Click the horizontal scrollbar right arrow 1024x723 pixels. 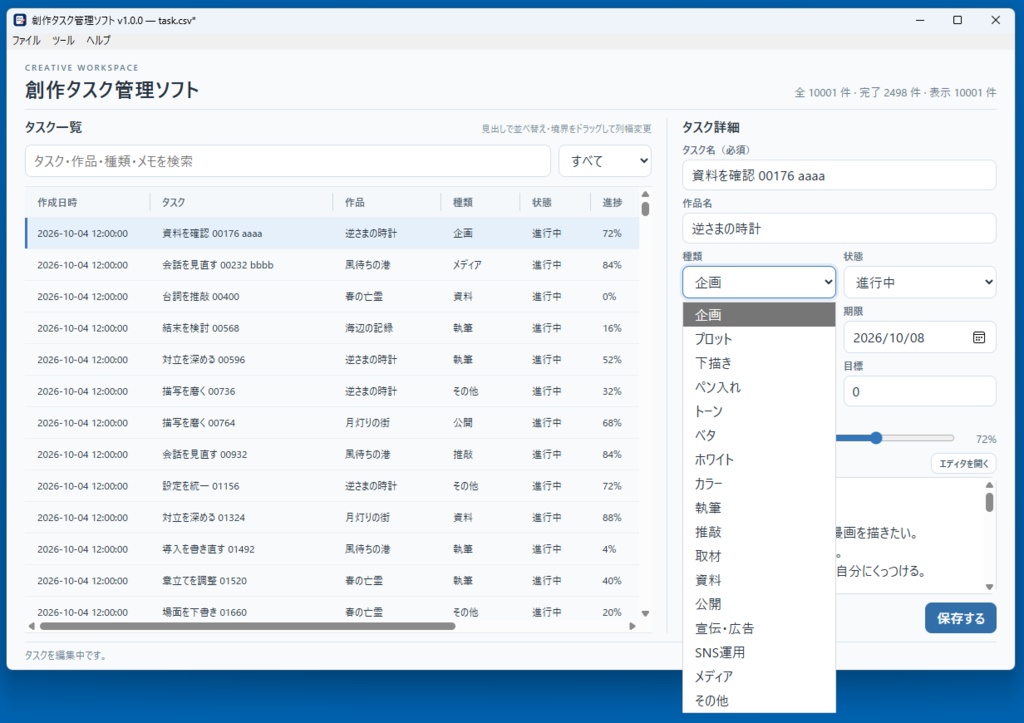pos(632,626)
